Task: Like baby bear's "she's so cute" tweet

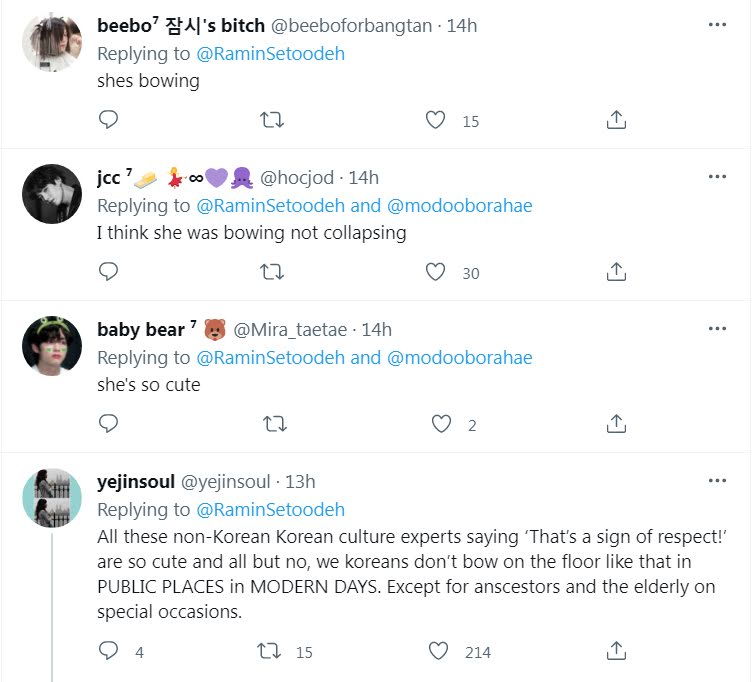Action: click(440, 424)
